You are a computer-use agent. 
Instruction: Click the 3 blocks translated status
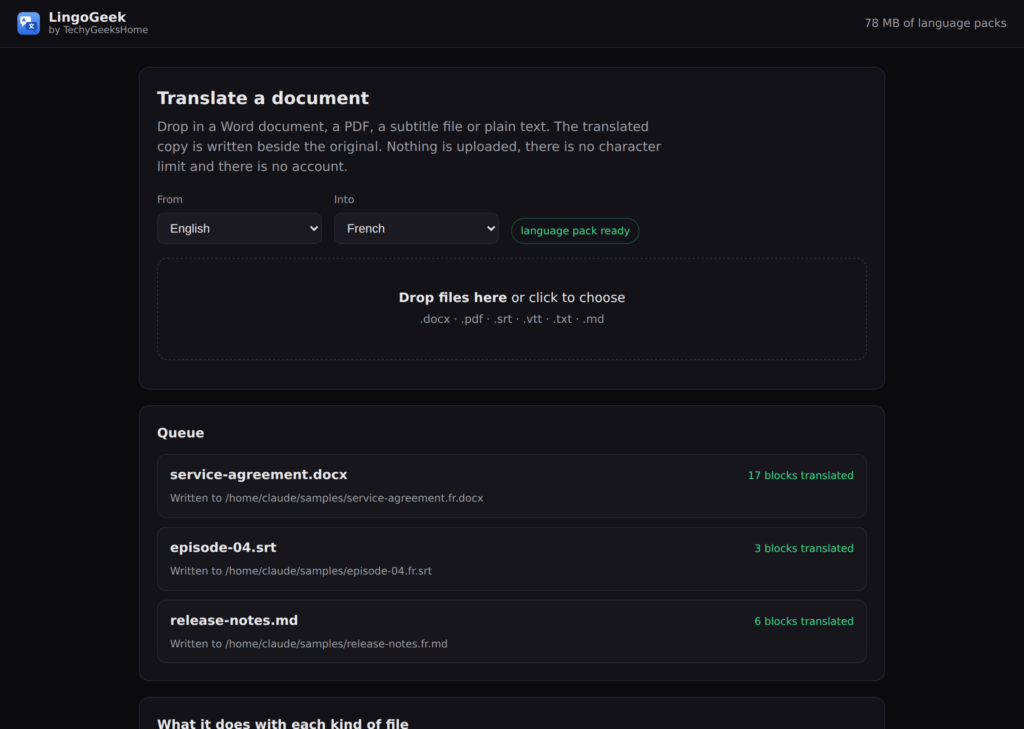pyautogui.click(x=803, y=548)
